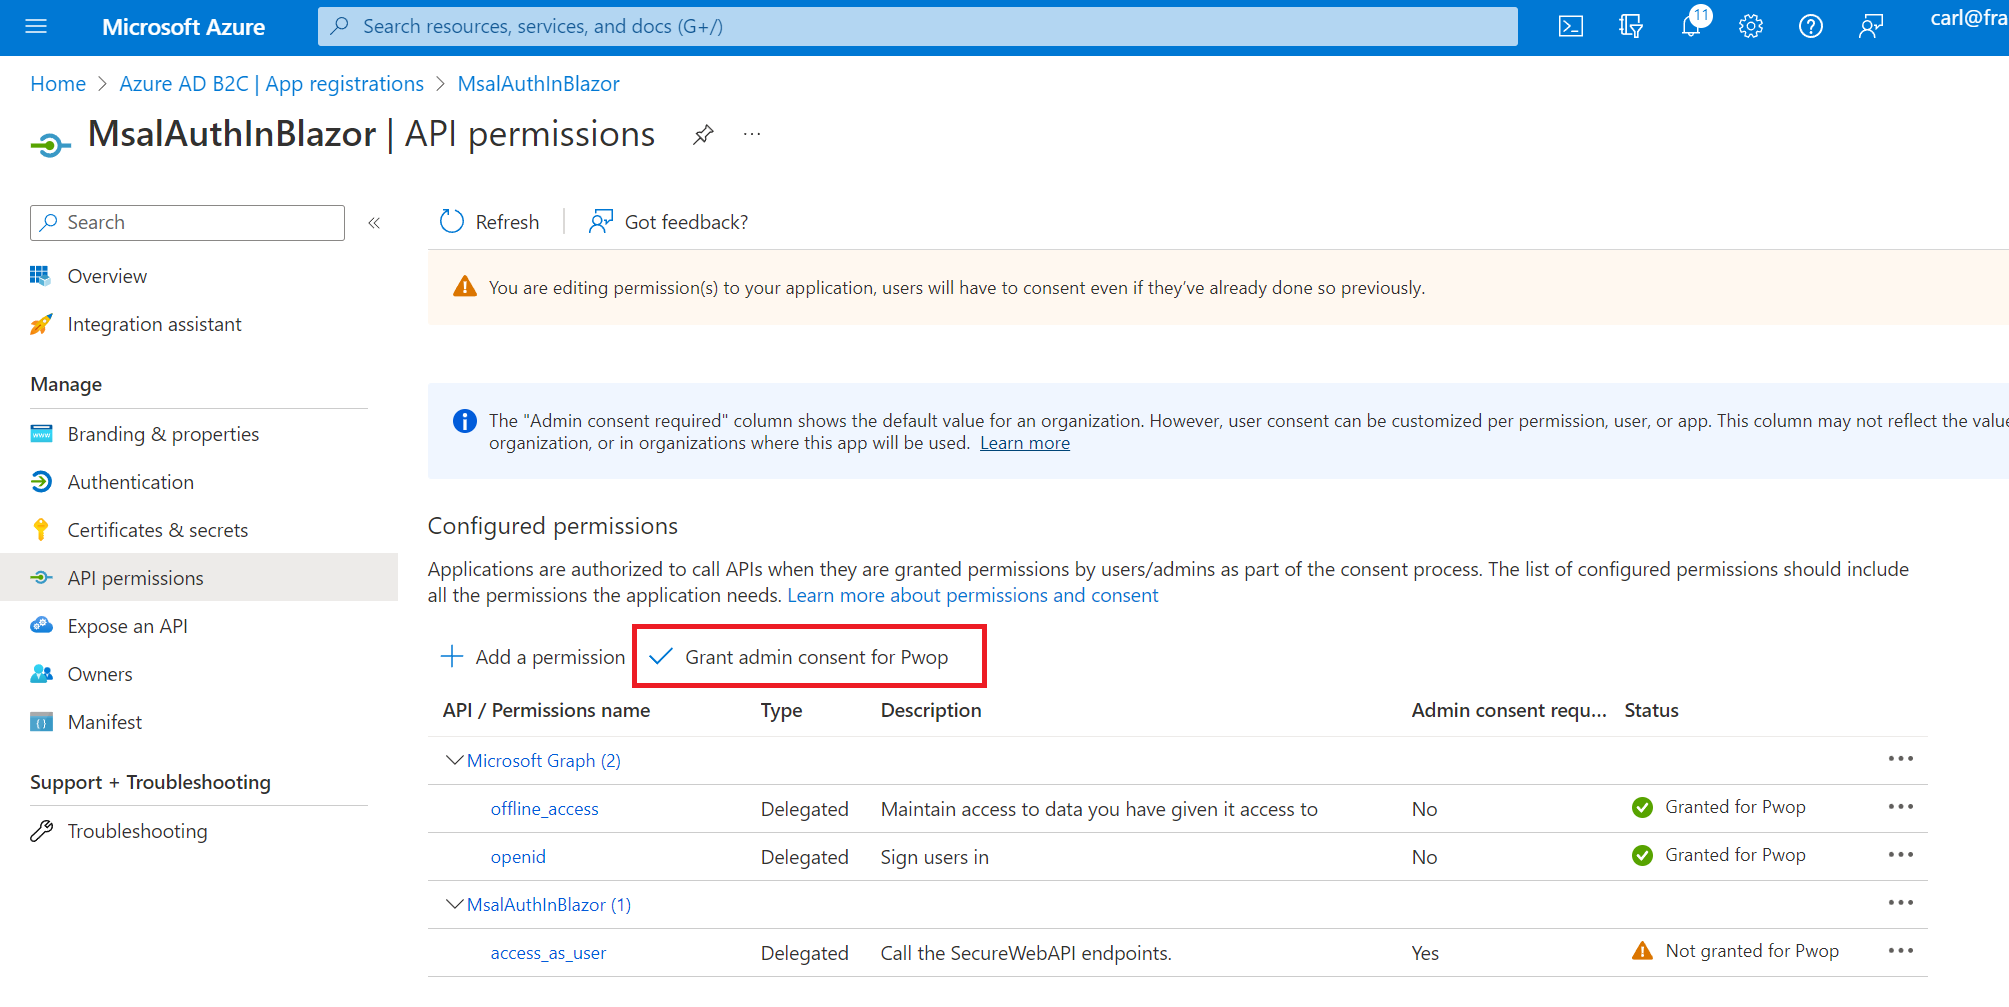Open the portal hamburger menu

[36, 27]
